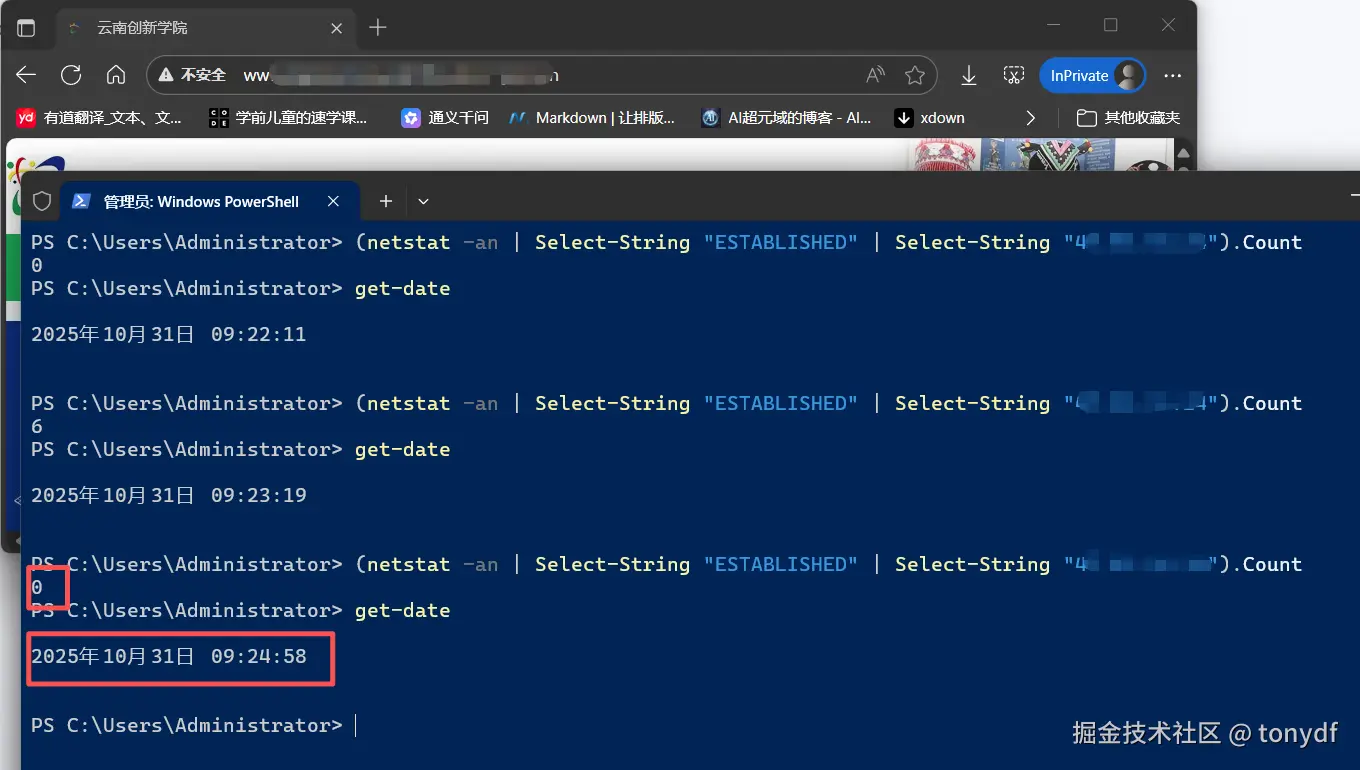The width and height of the screenshot is (1360, 770).
Task: Open browser settings and more menu
Action: click(1173, 75)
